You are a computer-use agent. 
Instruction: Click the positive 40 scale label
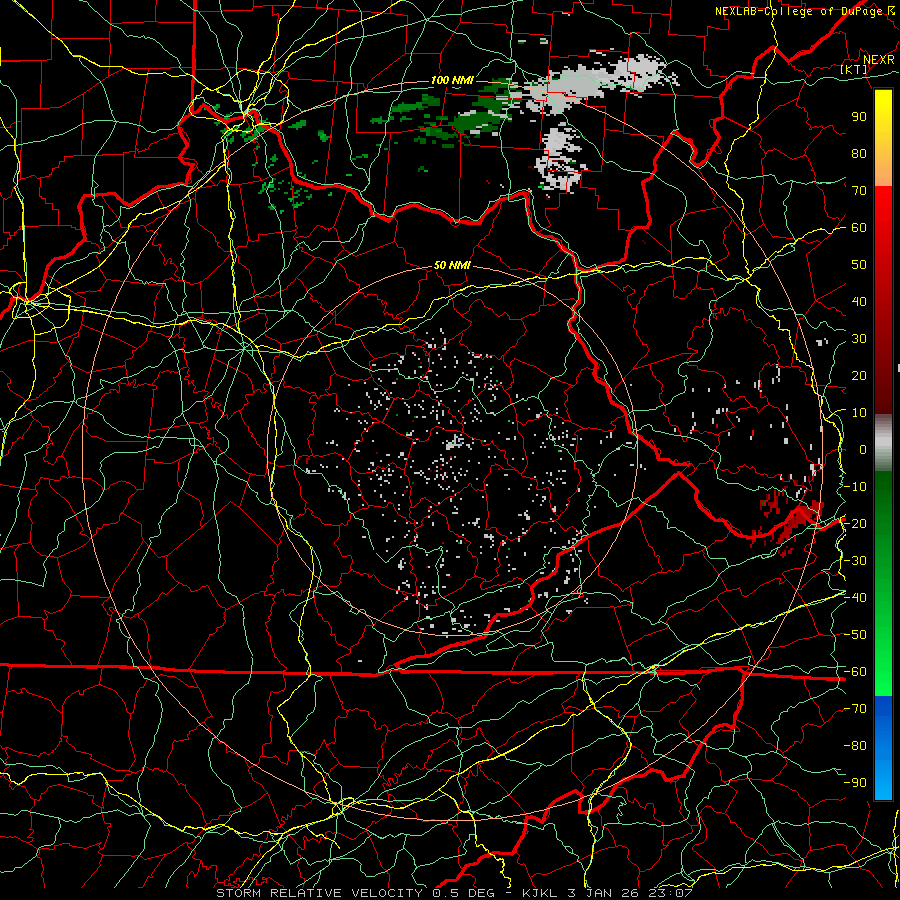point(859,301)
